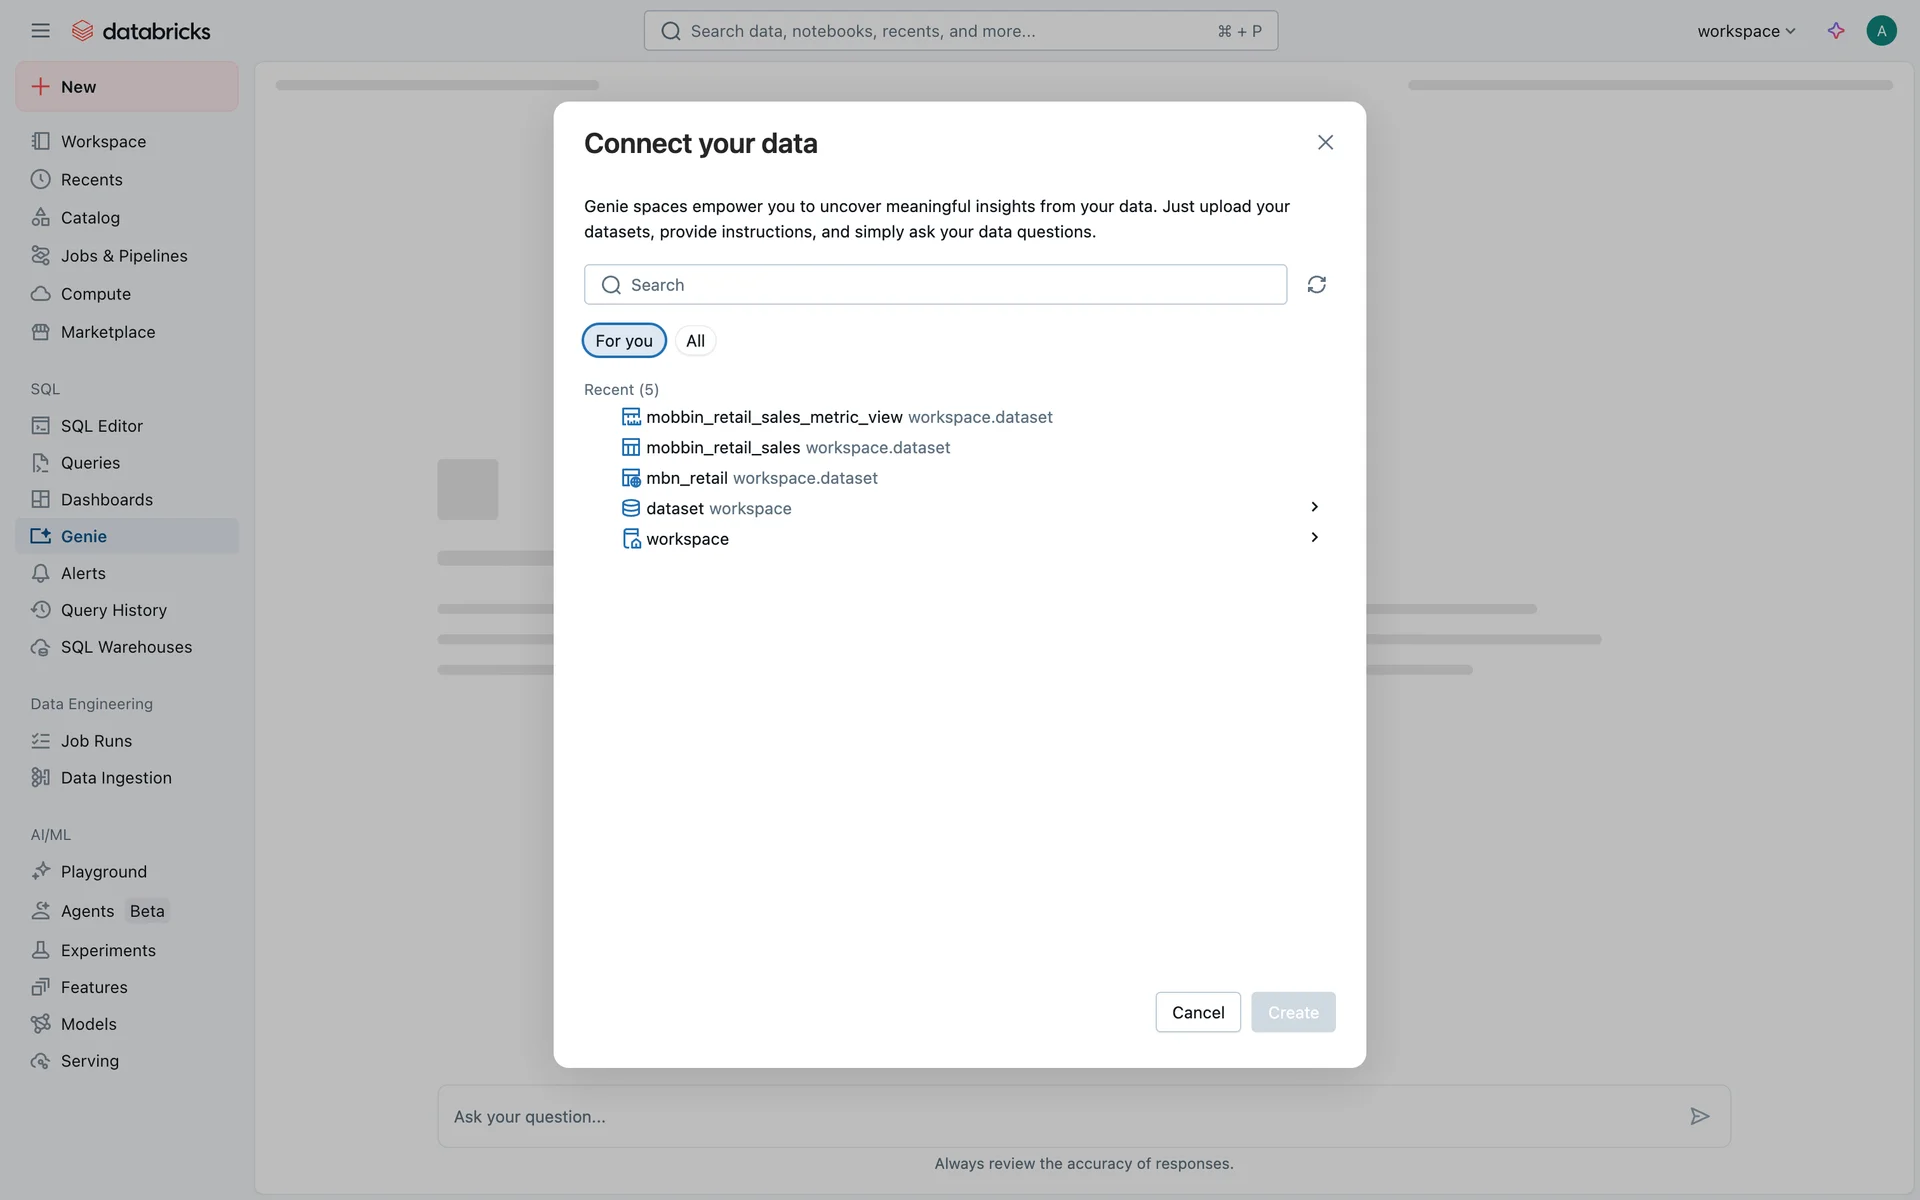Go to Catalog in the sidebar
Image resolution: width=1920 pixels, height=1200 pixels.
coord(90,218)
